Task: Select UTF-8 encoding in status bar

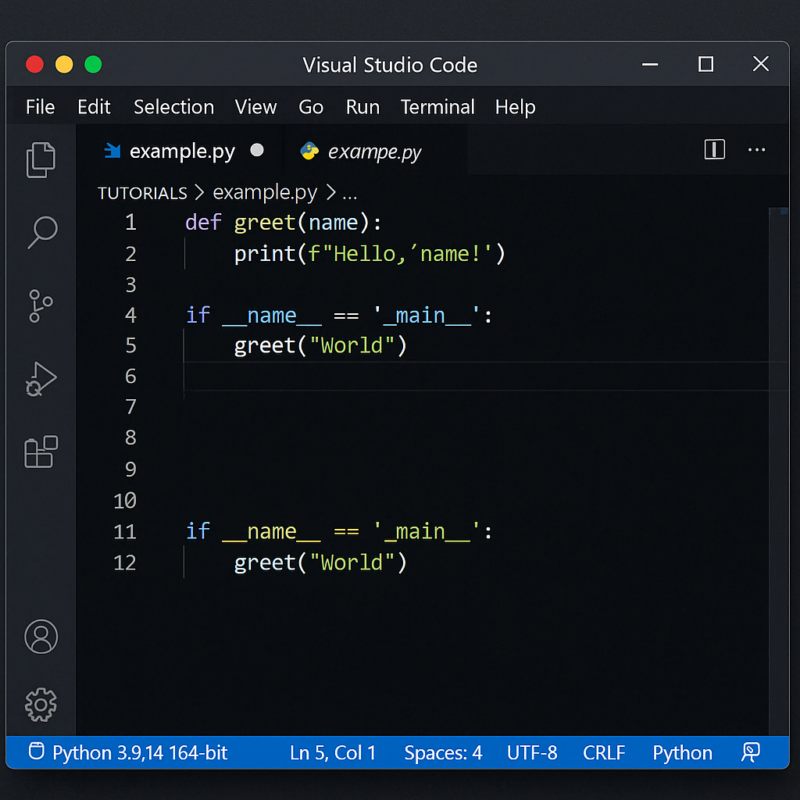Action: [532, 752]
